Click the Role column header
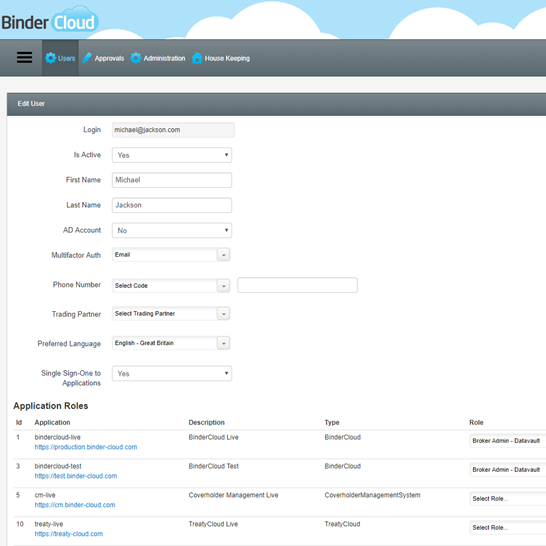The height and width of the screenshot is (546, 546). point(476,422)
